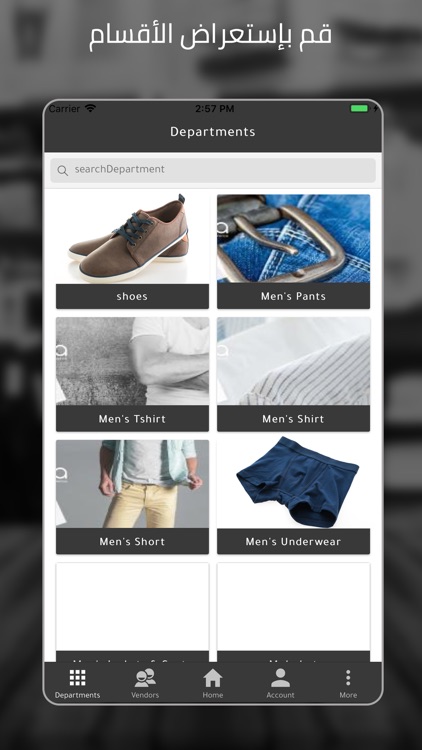This screenshot has width=422, height=750.
Task: Focus the searchDepartment text field
Action: (x=213, y=170)
